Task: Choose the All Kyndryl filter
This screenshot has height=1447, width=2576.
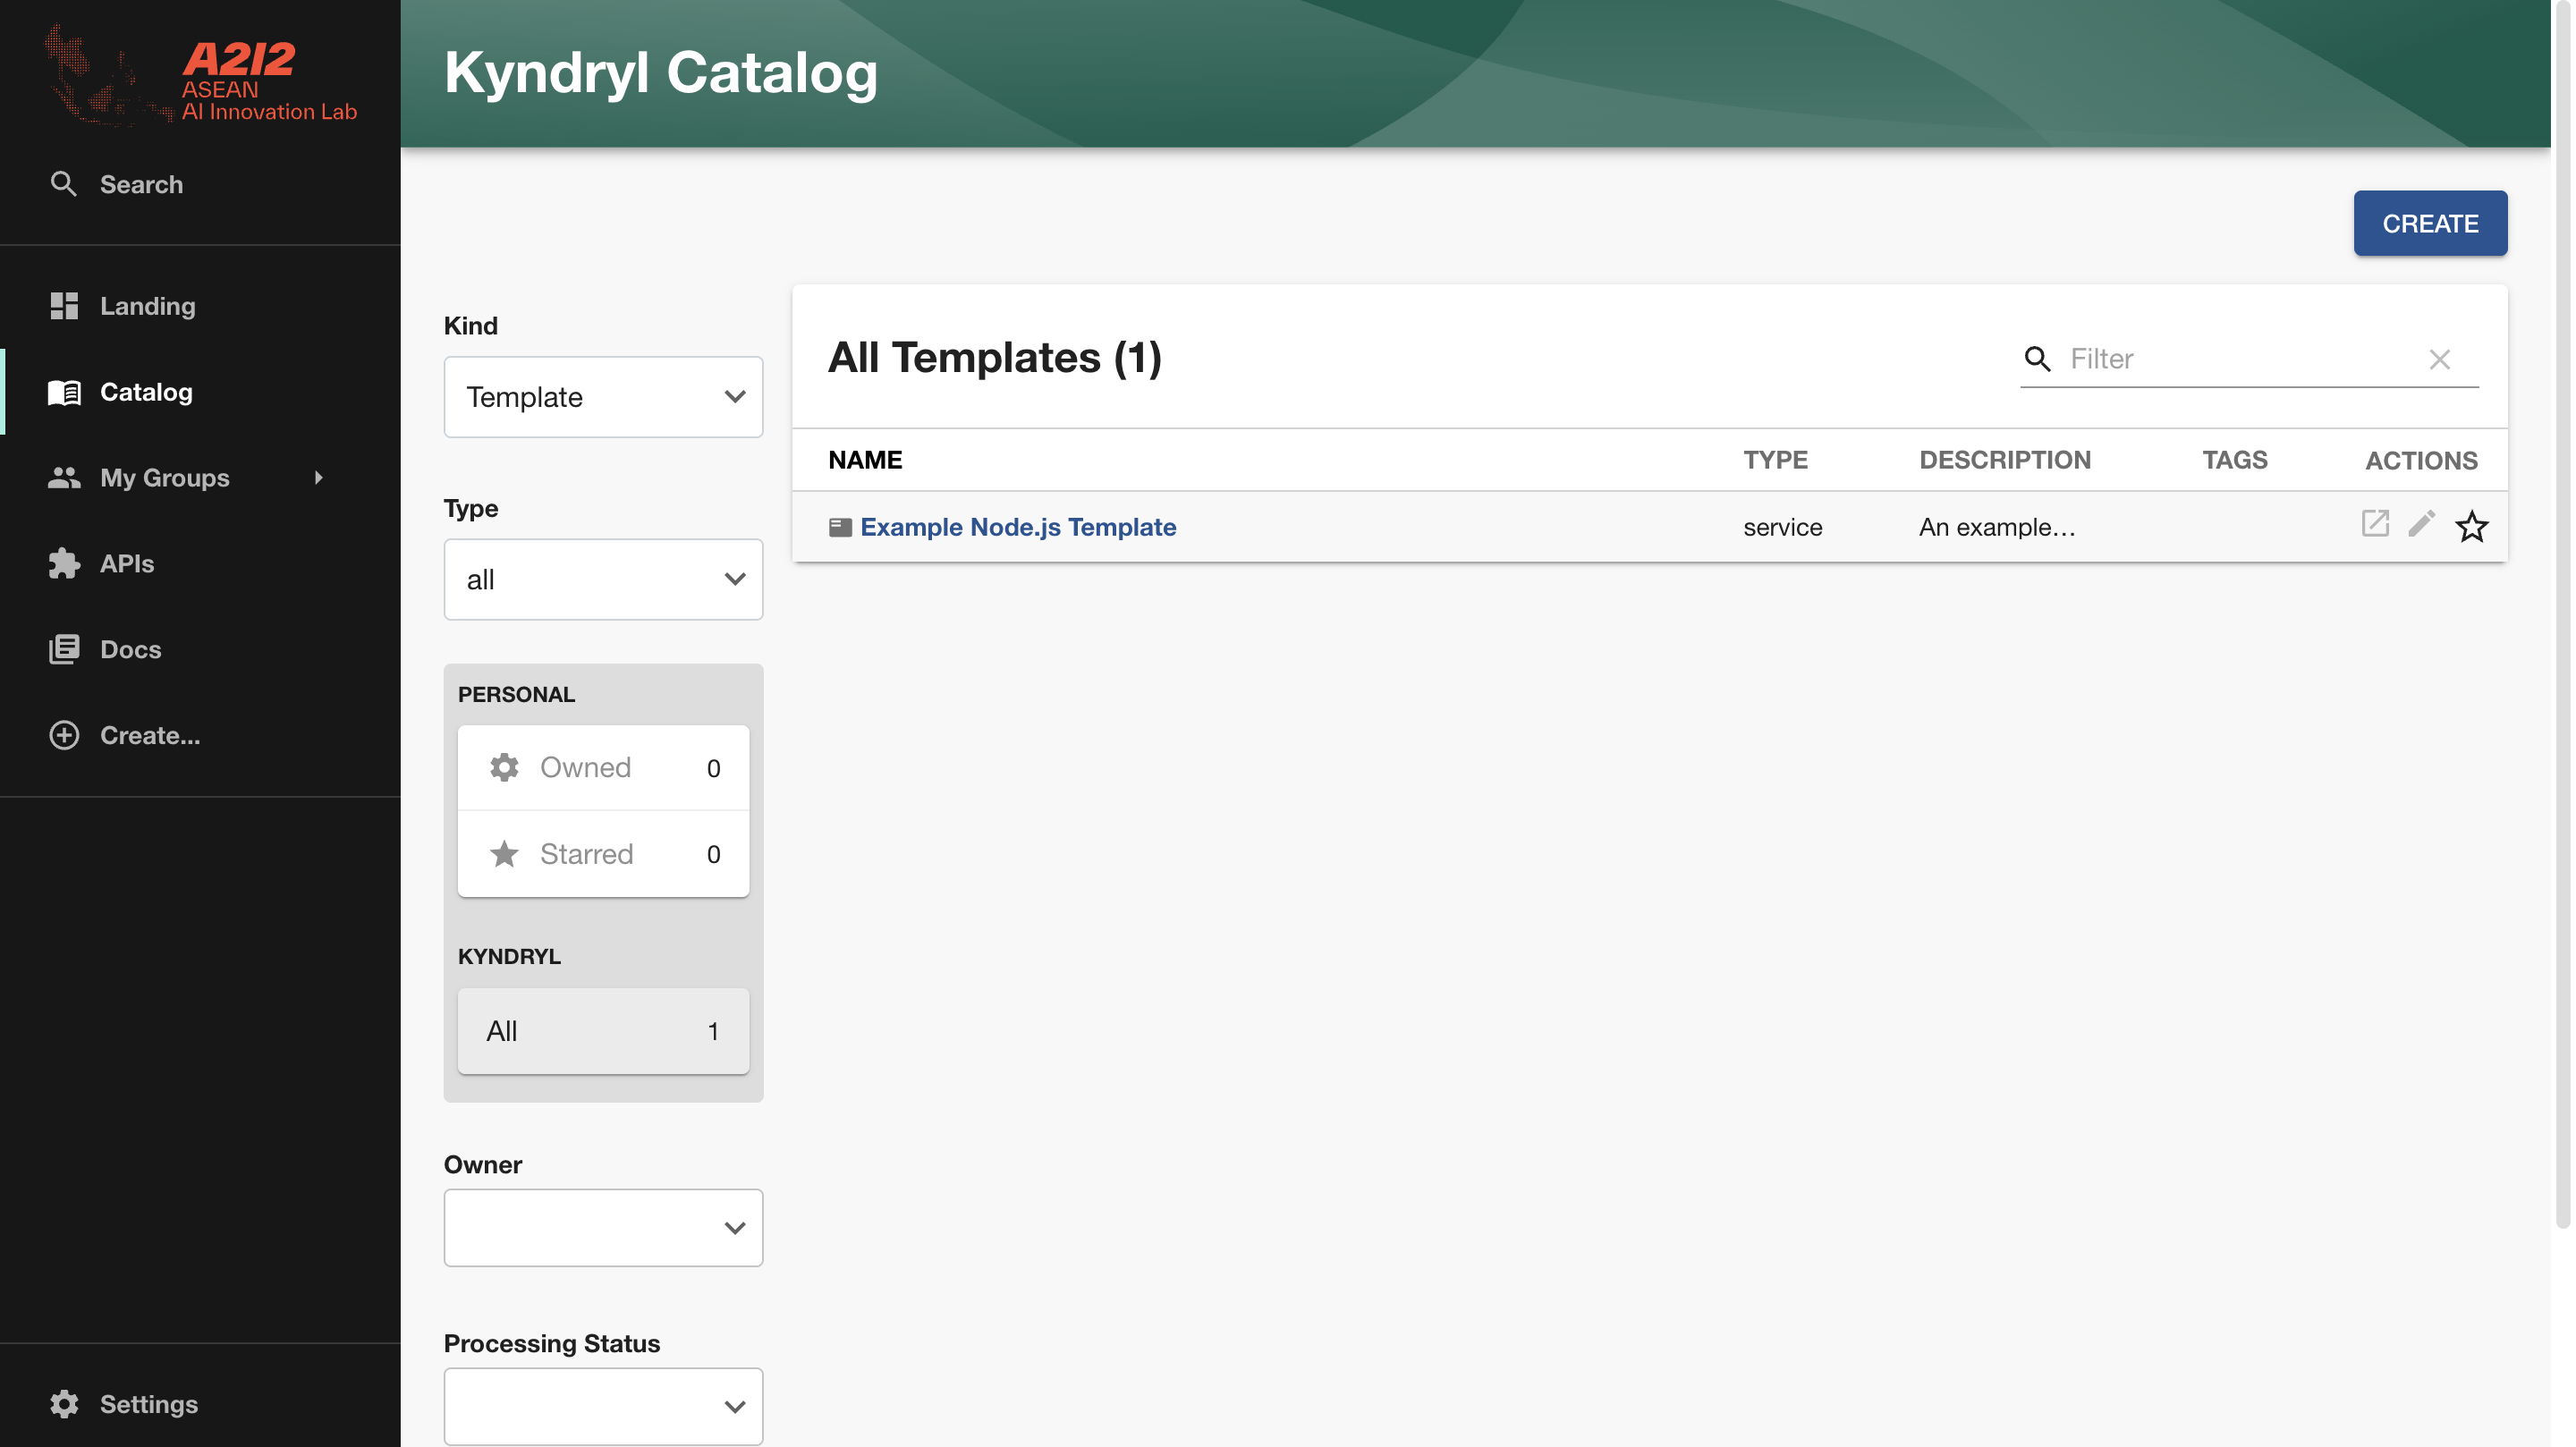Action: coord(603,1031)
